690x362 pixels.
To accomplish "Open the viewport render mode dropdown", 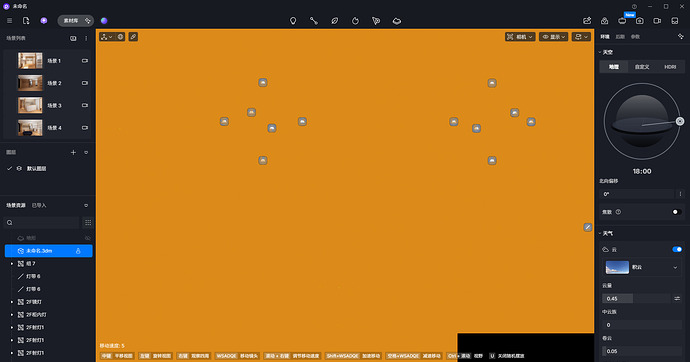I will tap(581, 37).
